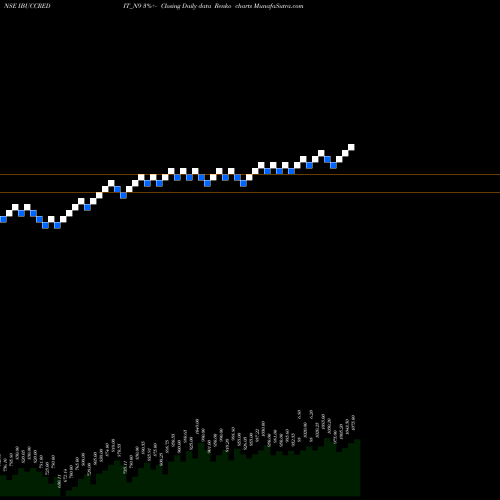This screenshot has height=500, width=500.
Task: Click the NSE IBUCCRED symbol title
Action: 27,6
